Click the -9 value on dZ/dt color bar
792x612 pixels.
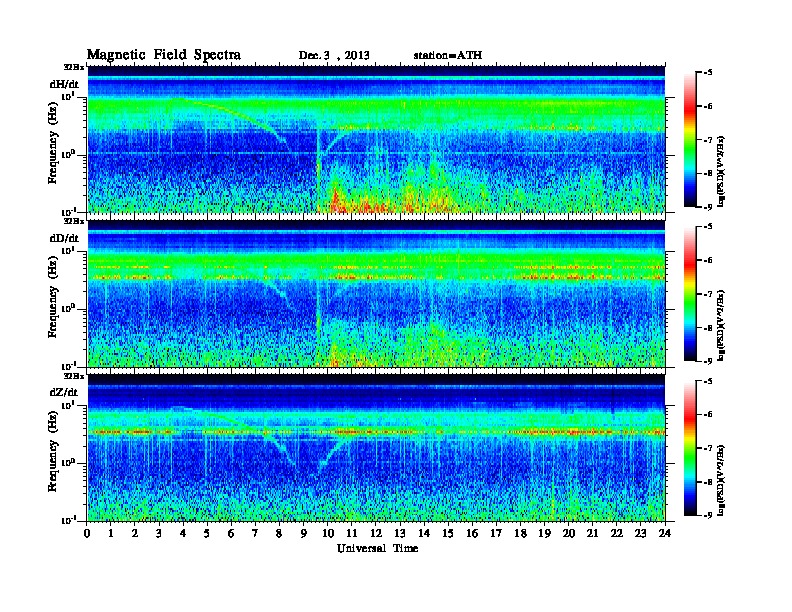(x=708, y=515)
